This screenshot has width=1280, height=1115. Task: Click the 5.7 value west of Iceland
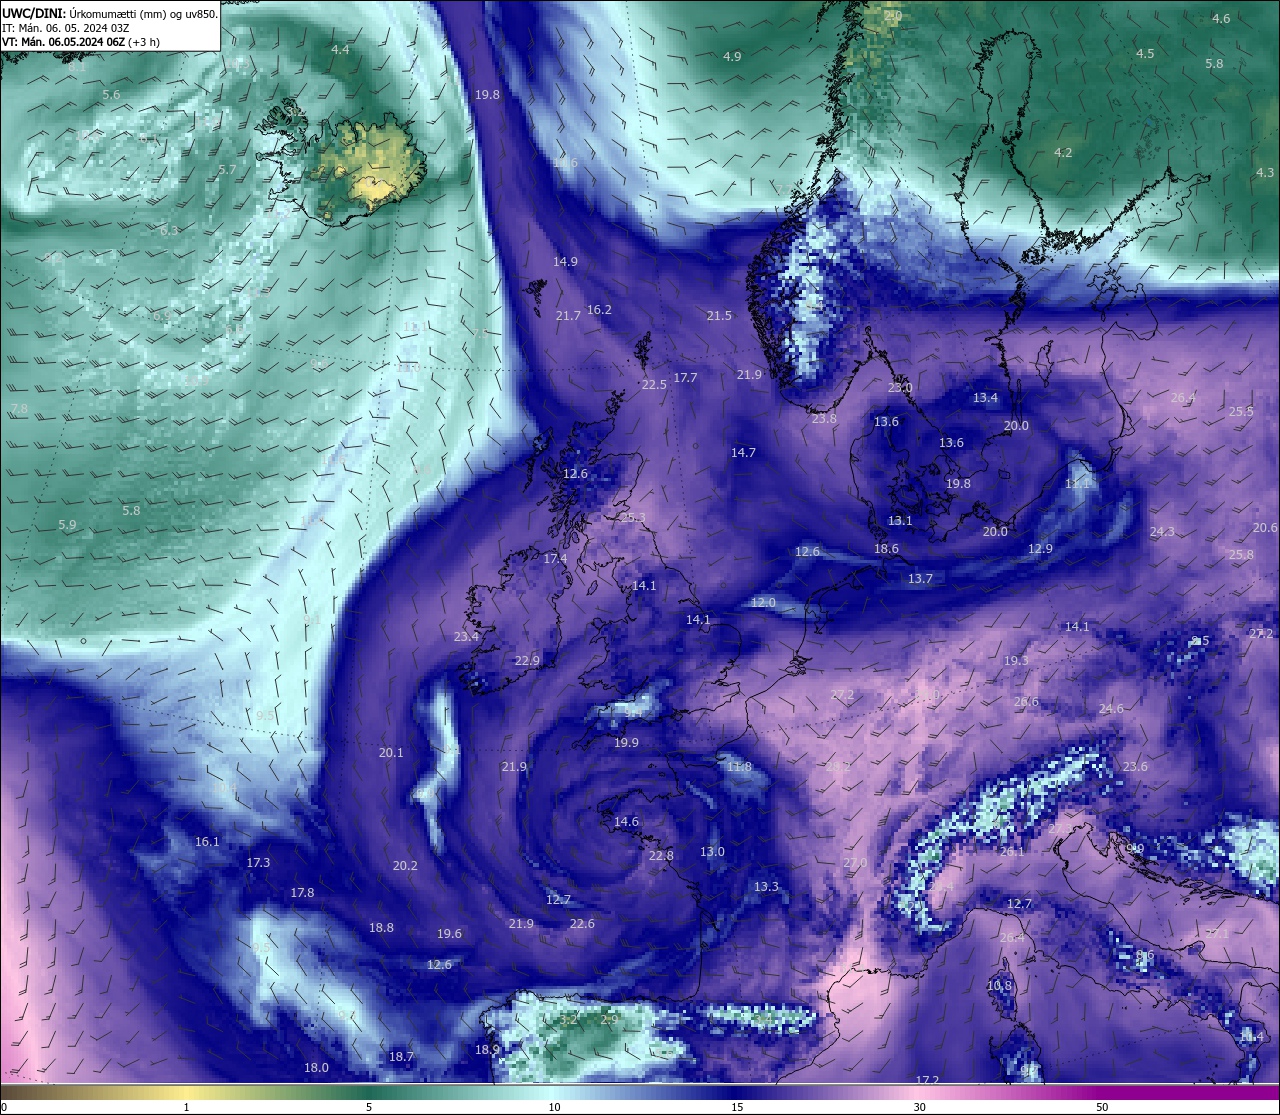[227, 169]
